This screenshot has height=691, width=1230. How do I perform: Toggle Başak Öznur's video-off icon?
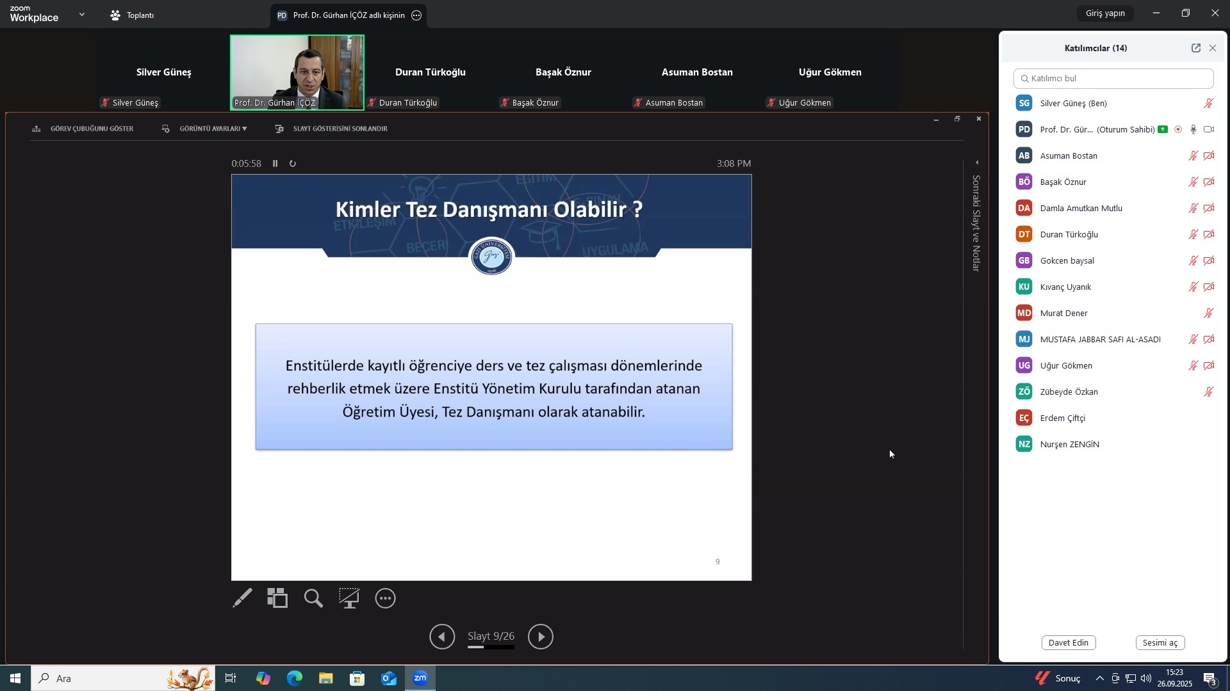pos(1209,182)
